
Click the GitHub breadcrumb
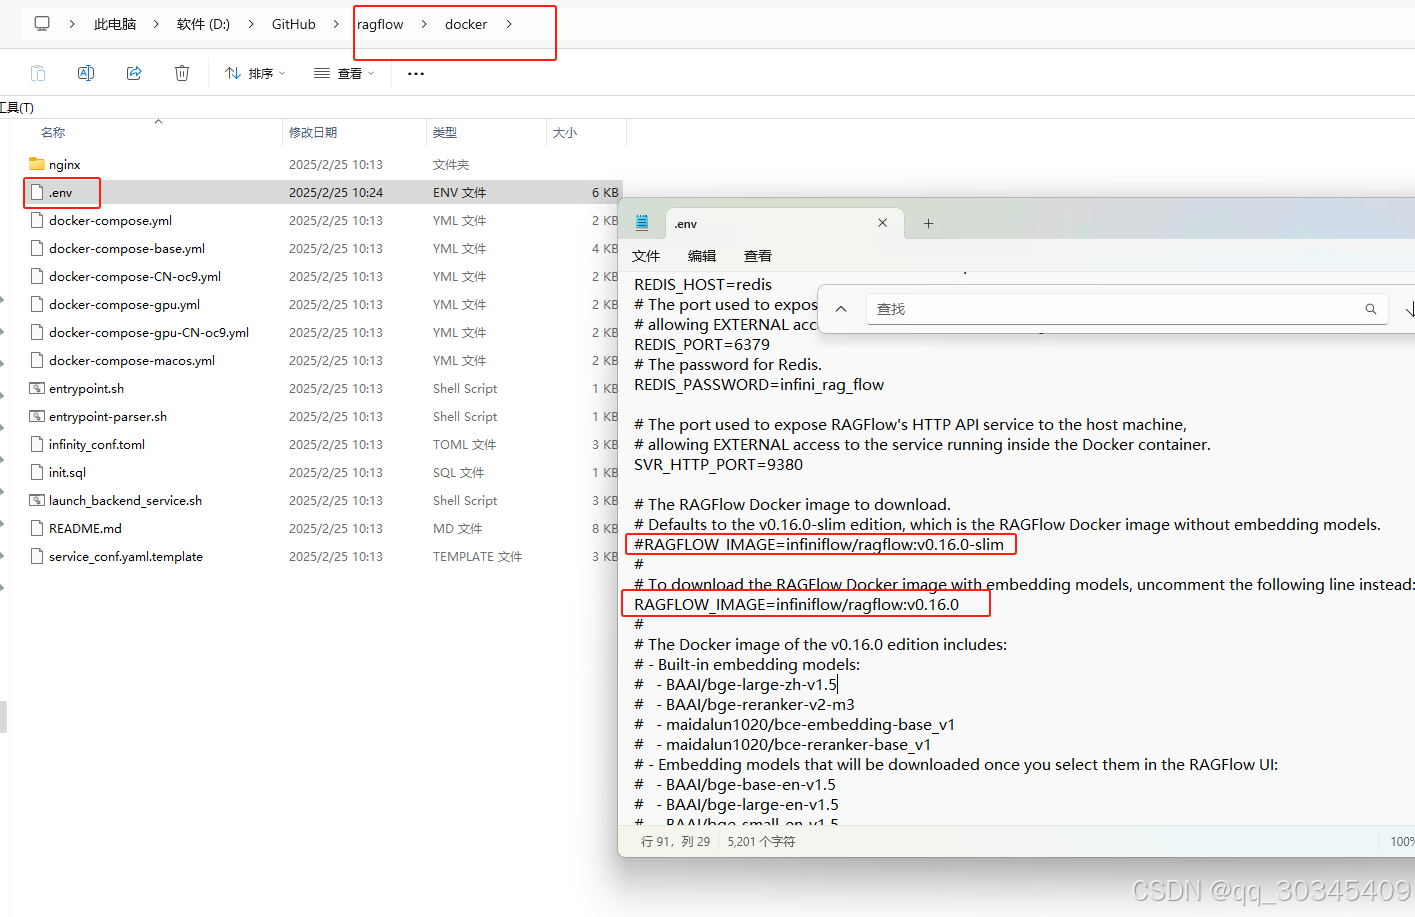pos(294,24)
